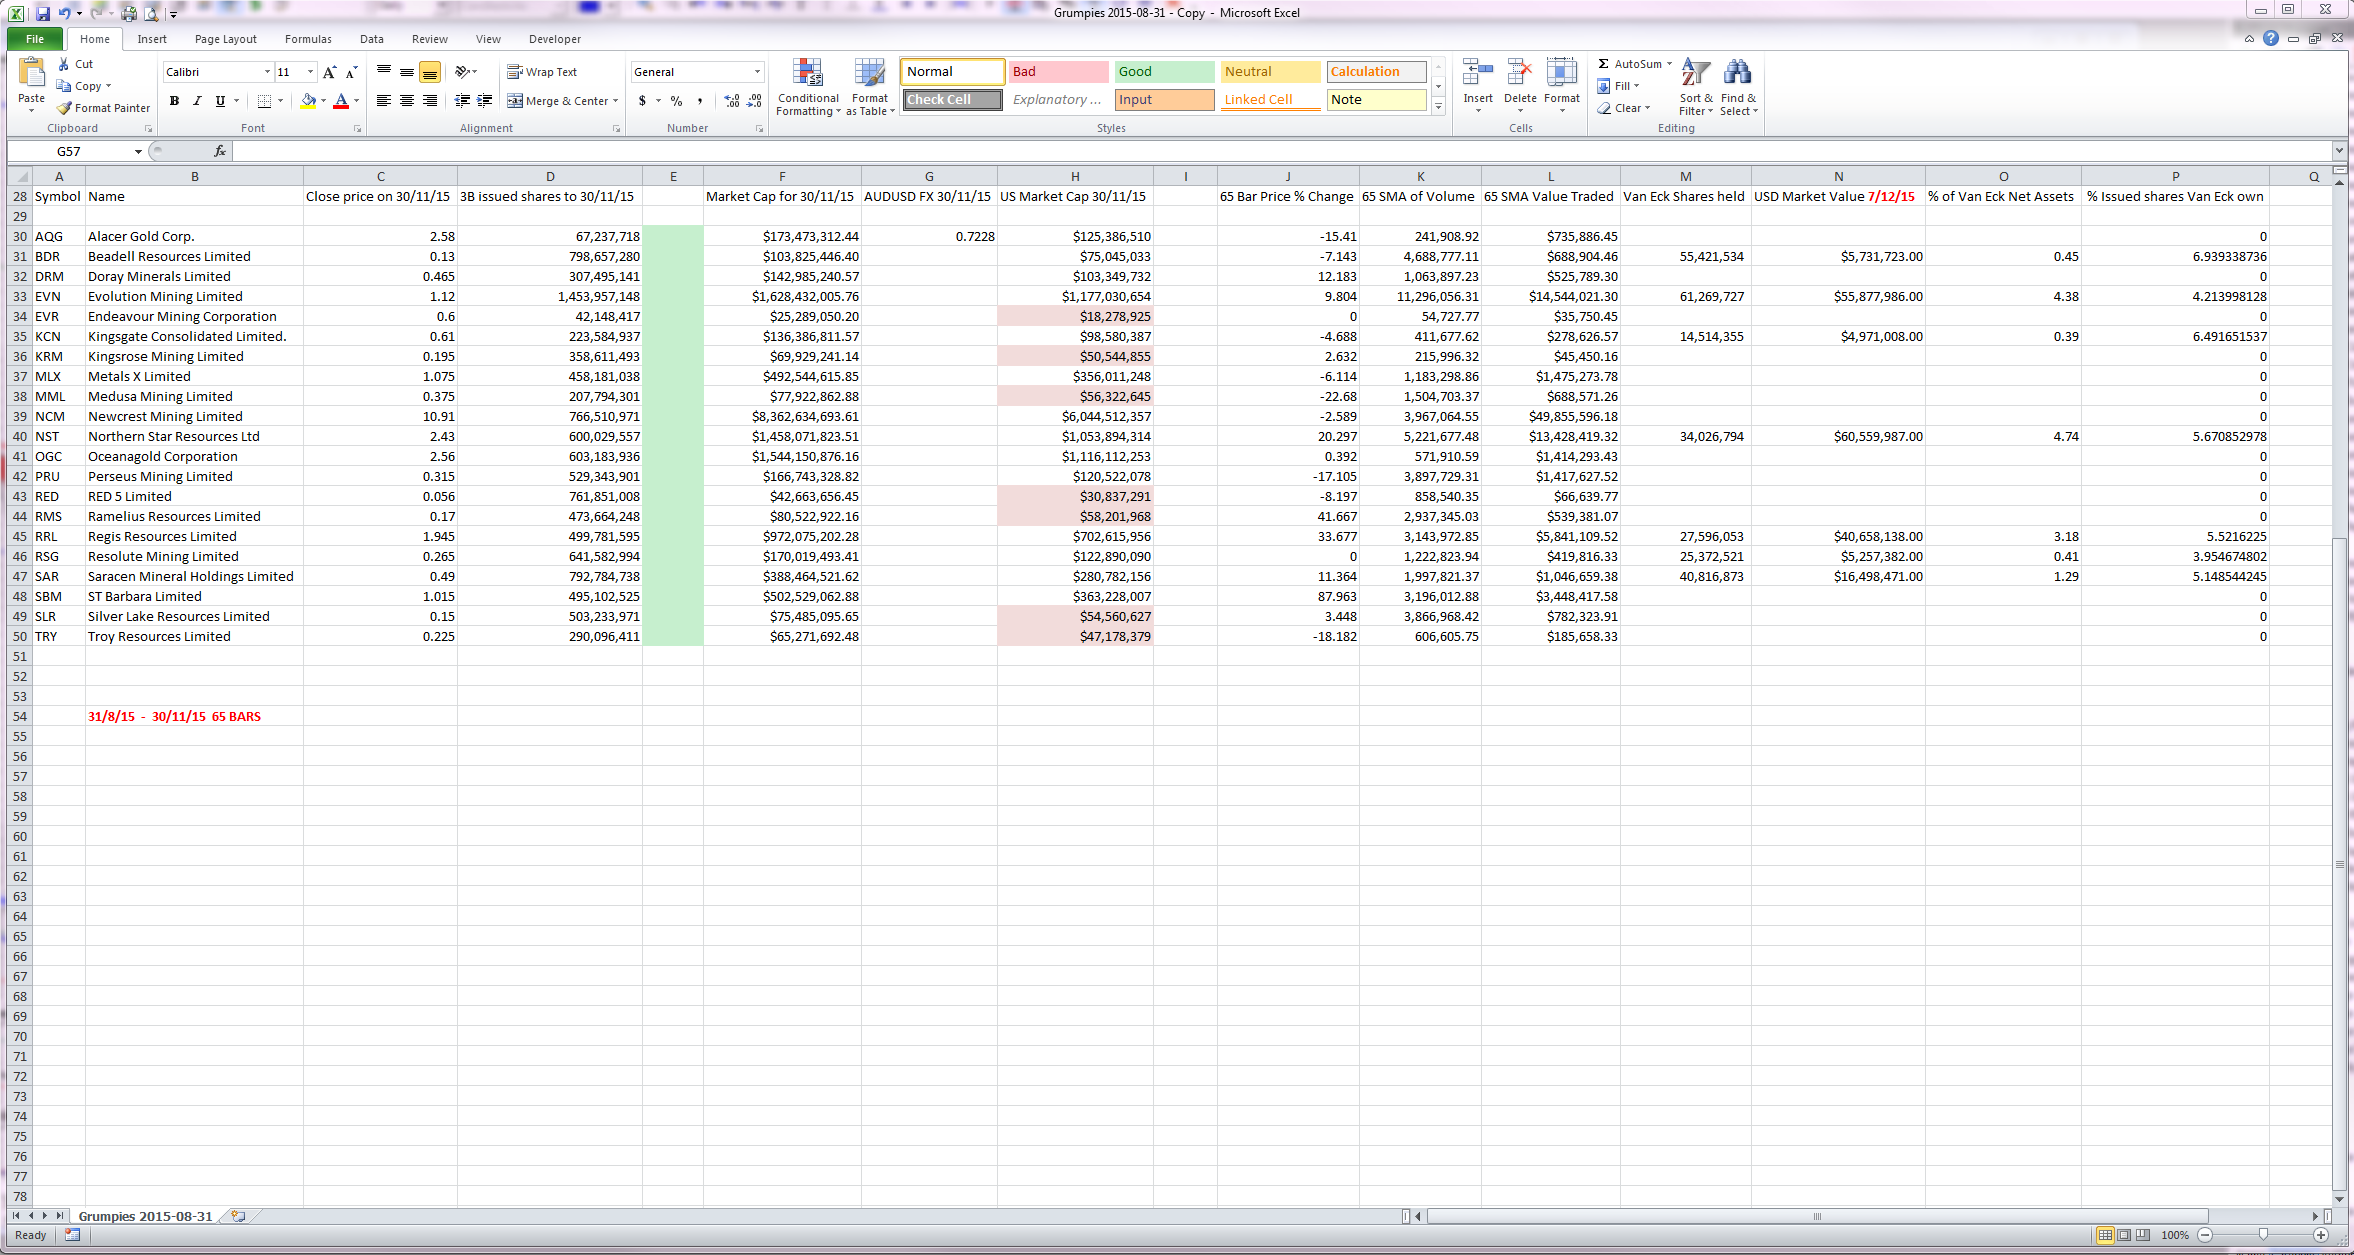The height and width of the screenshot is (1255, 2354).
Task: Switch to the Data tab
Action: click(x=372, y=39)
